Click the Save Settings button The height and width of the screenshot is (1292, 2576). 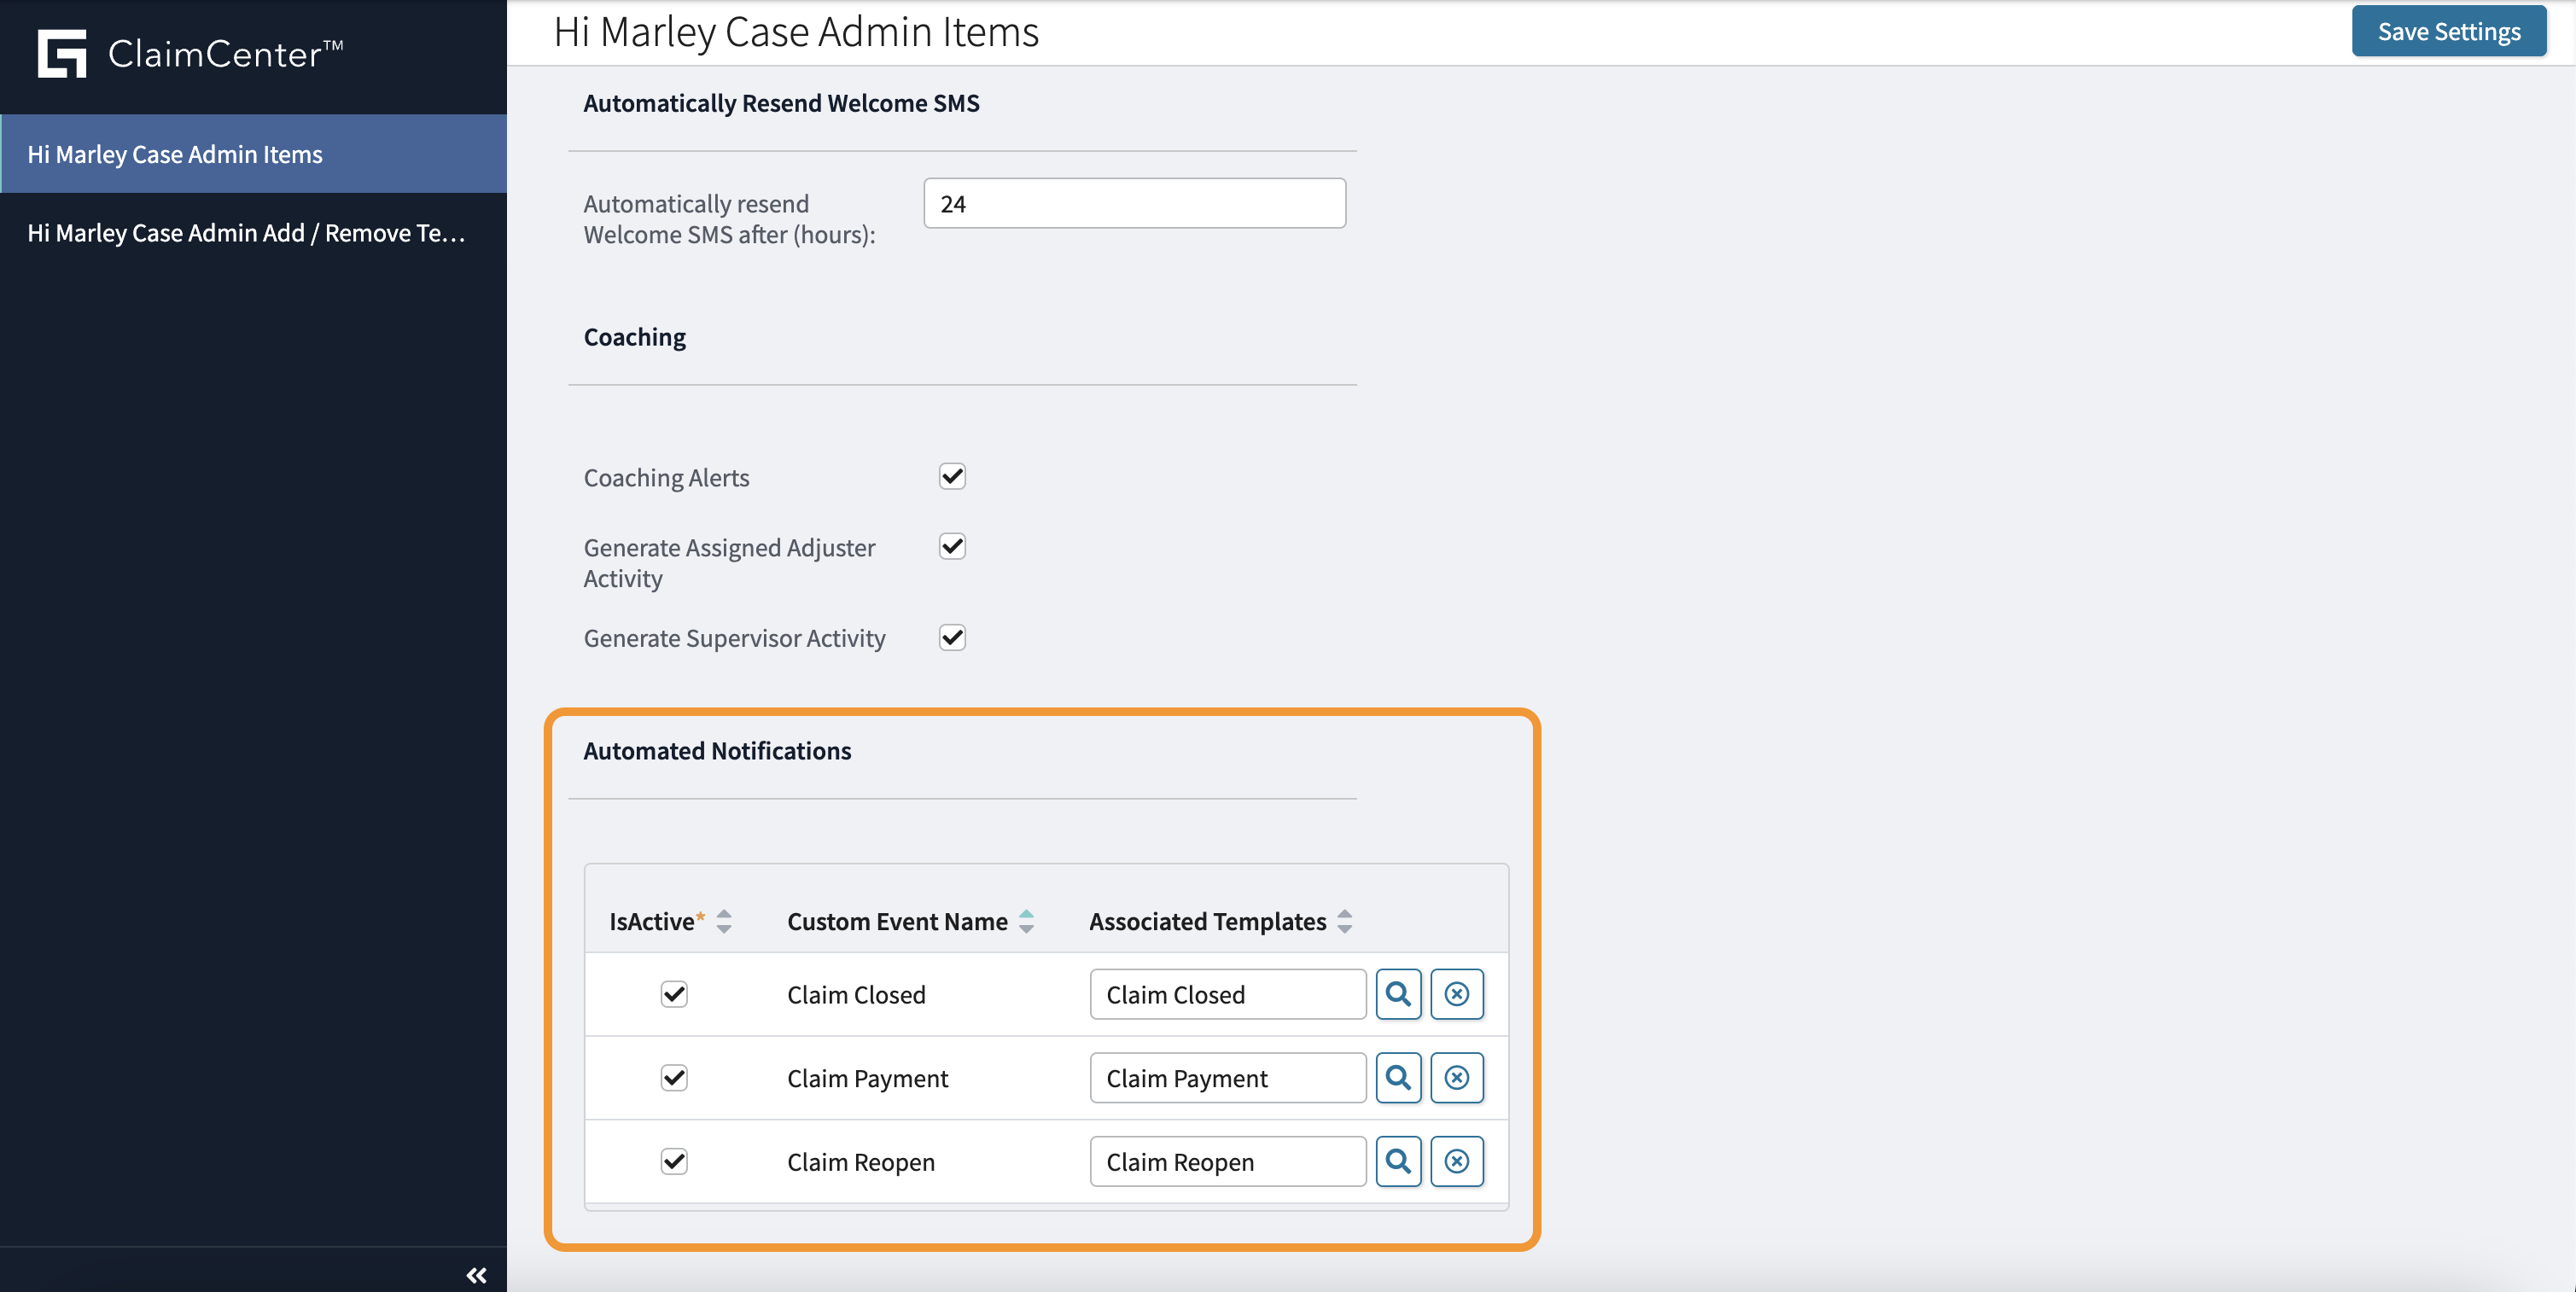click(2448, 31)
